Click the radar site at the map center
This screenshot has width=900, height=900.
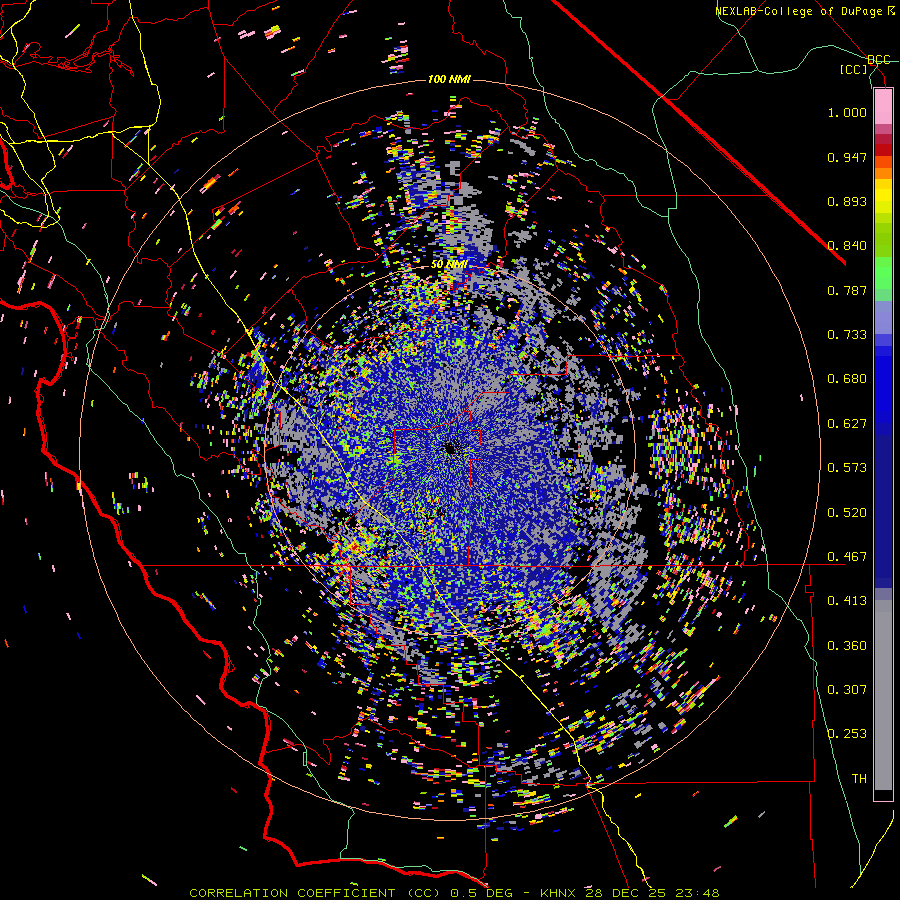451,448
